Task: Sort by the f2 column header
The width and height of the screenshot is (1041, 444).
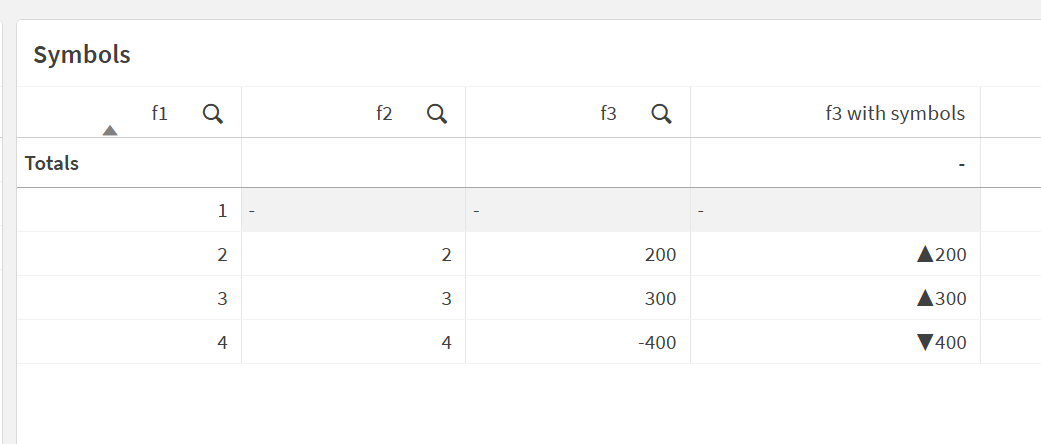Action: point(384,114)
